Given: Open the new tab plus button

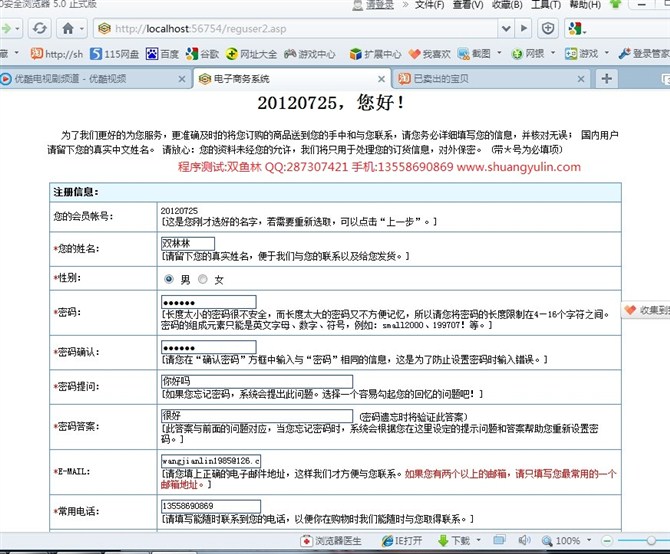Looking at the screenshot, I should tap(606, 77).
